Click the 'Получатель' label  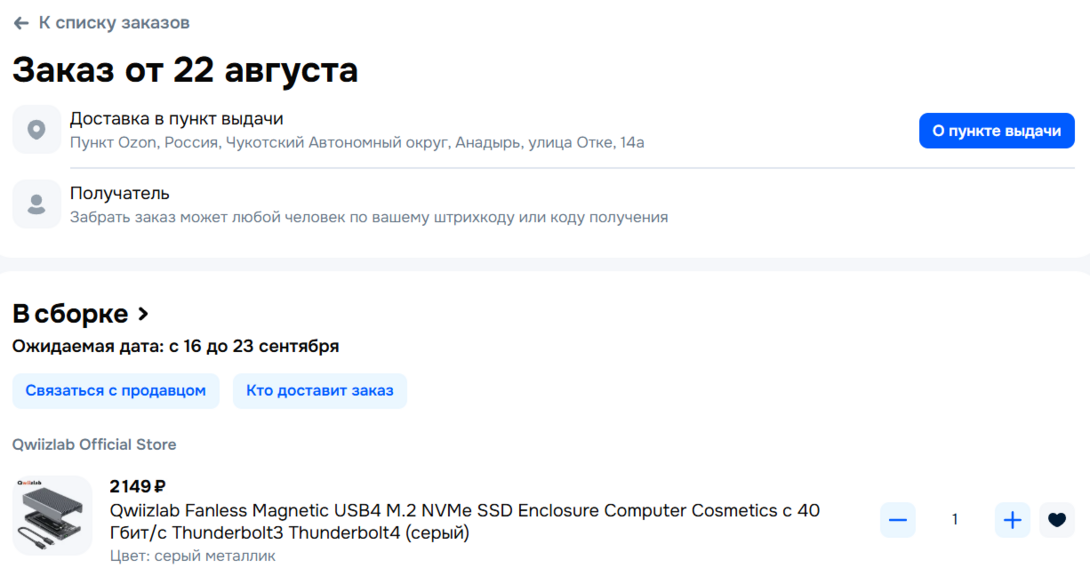[x=120, y=193]
